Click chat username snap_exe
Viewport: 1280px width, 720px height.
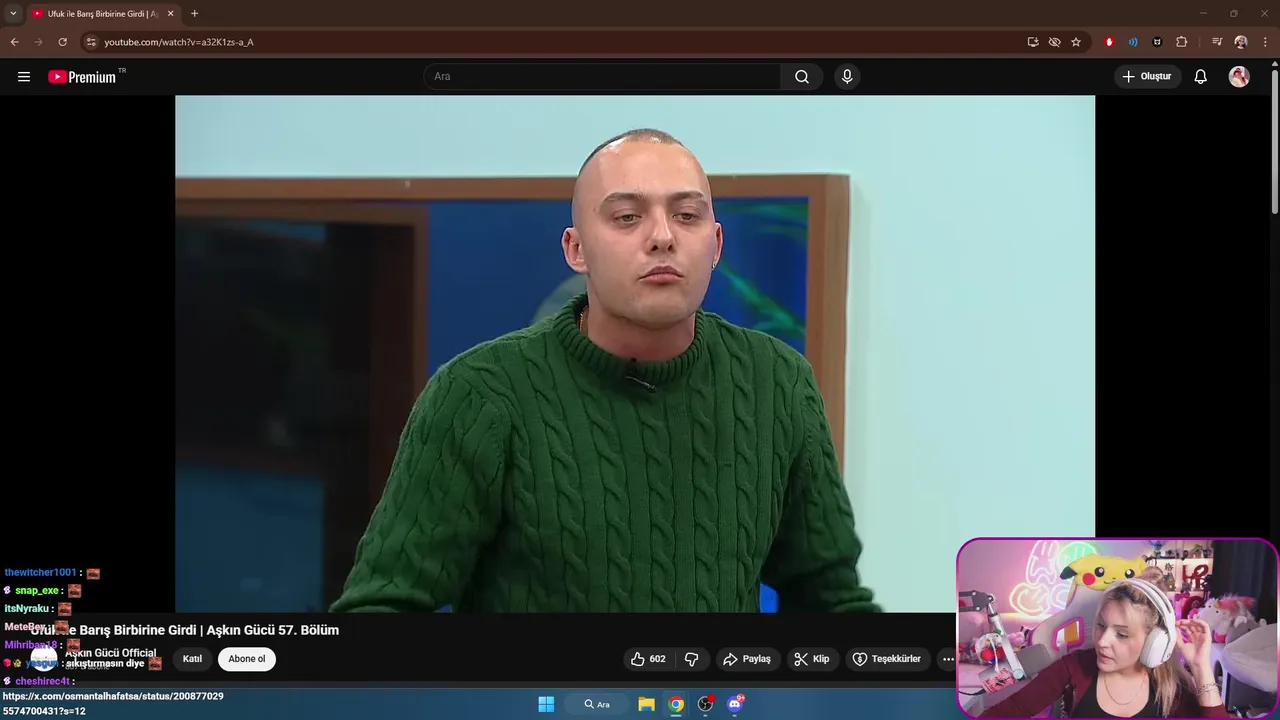tap(37, 591)
